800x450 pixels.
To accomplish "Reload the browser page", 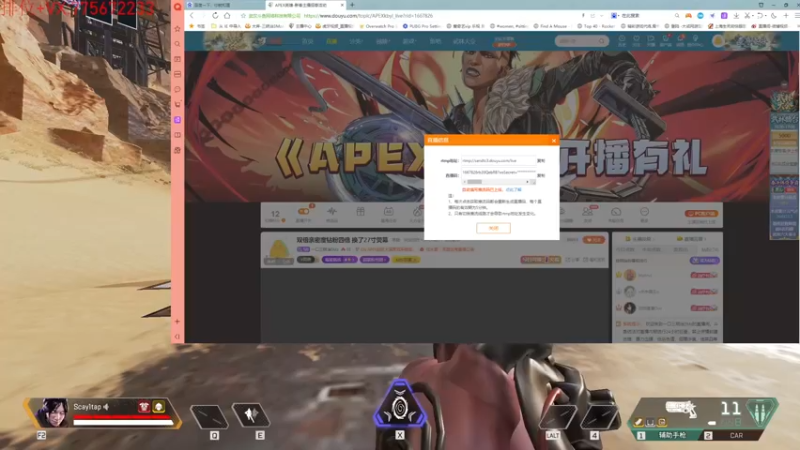I will click(x=215, y=16).
